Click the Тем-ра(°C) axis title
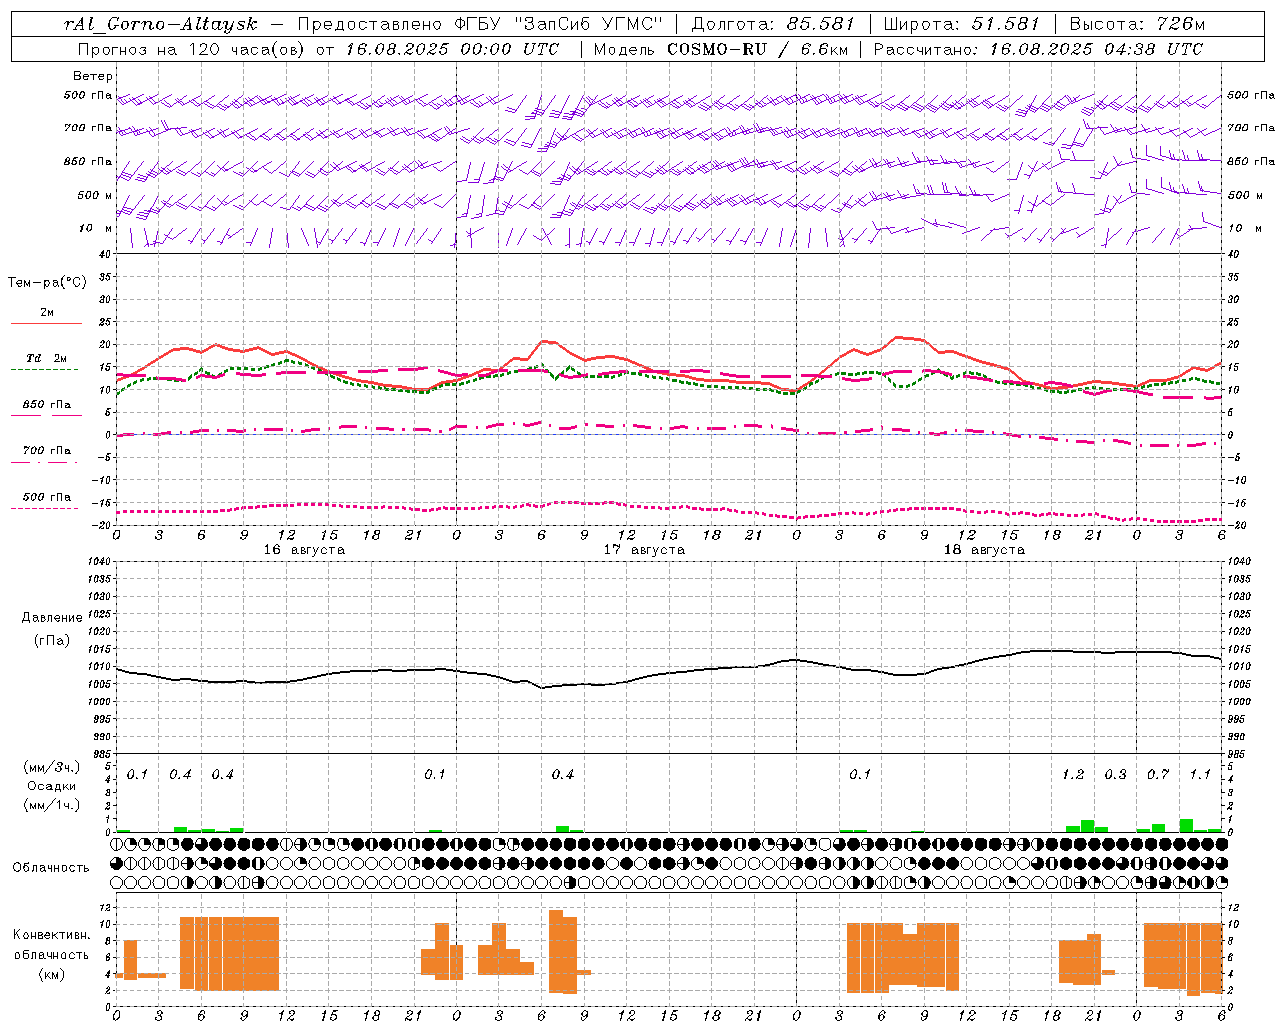This screenshot has height=1024, width=1280. click(47, 283)
